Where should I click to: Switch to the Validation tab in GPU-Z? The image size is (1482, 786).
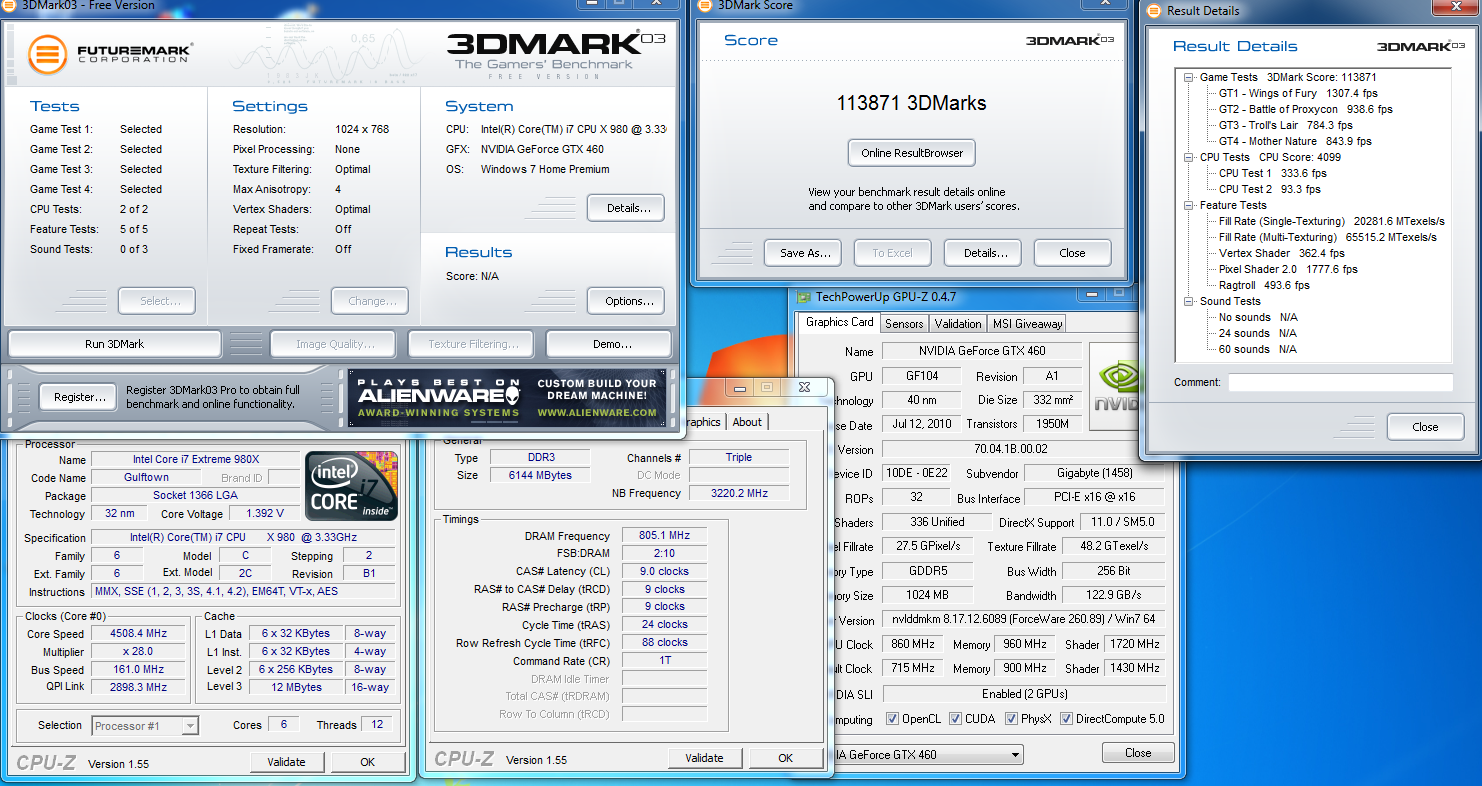pyautogui.click(x=958, y=323)
